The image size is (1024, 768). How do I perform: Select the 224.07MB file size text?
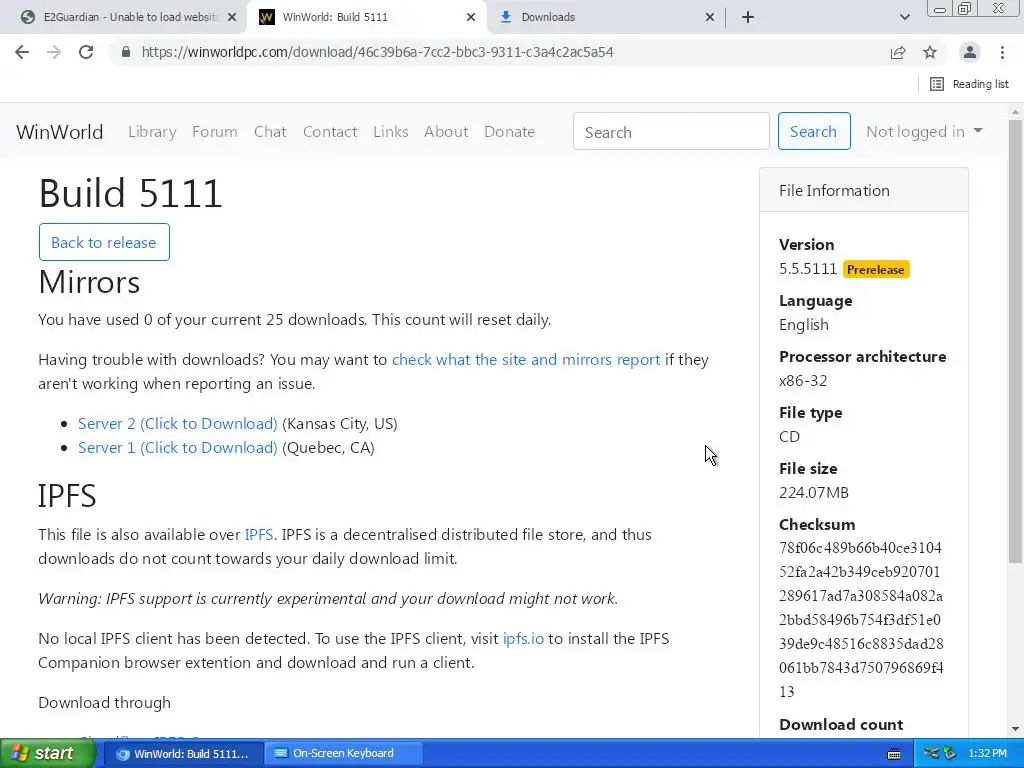tap(814, 492)
